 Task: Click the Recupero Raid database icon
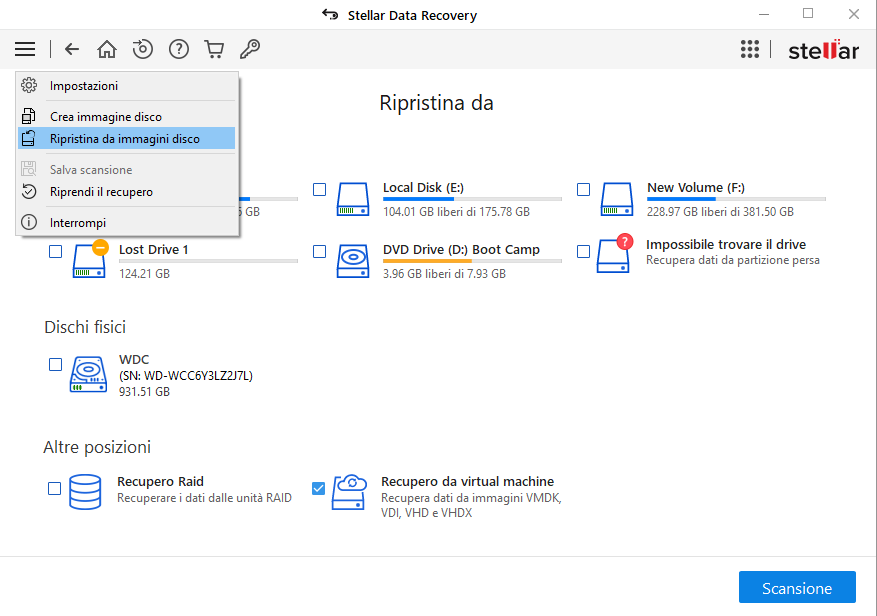tap(85, 492)
